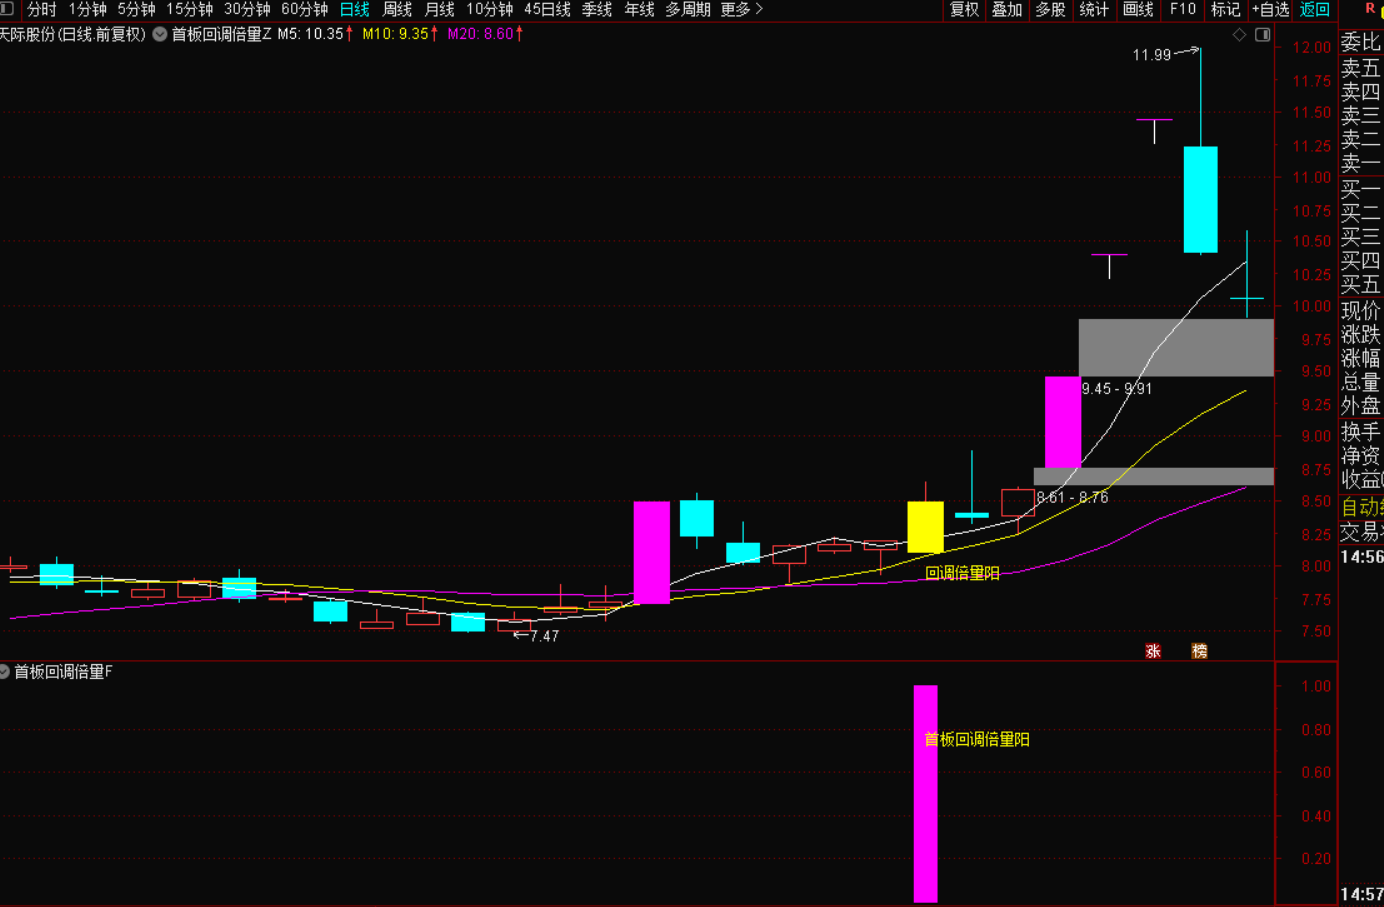This screenshot has height=907, width=1384.
Task: Add stock via +自选 button
Action: coord(1270,10)
